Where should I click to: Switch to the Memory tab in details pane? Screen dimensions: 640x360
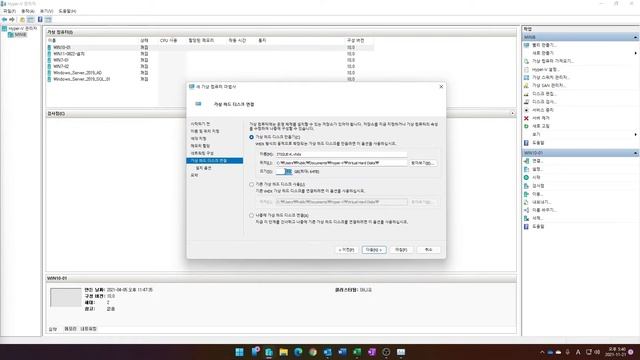[70, 329]
